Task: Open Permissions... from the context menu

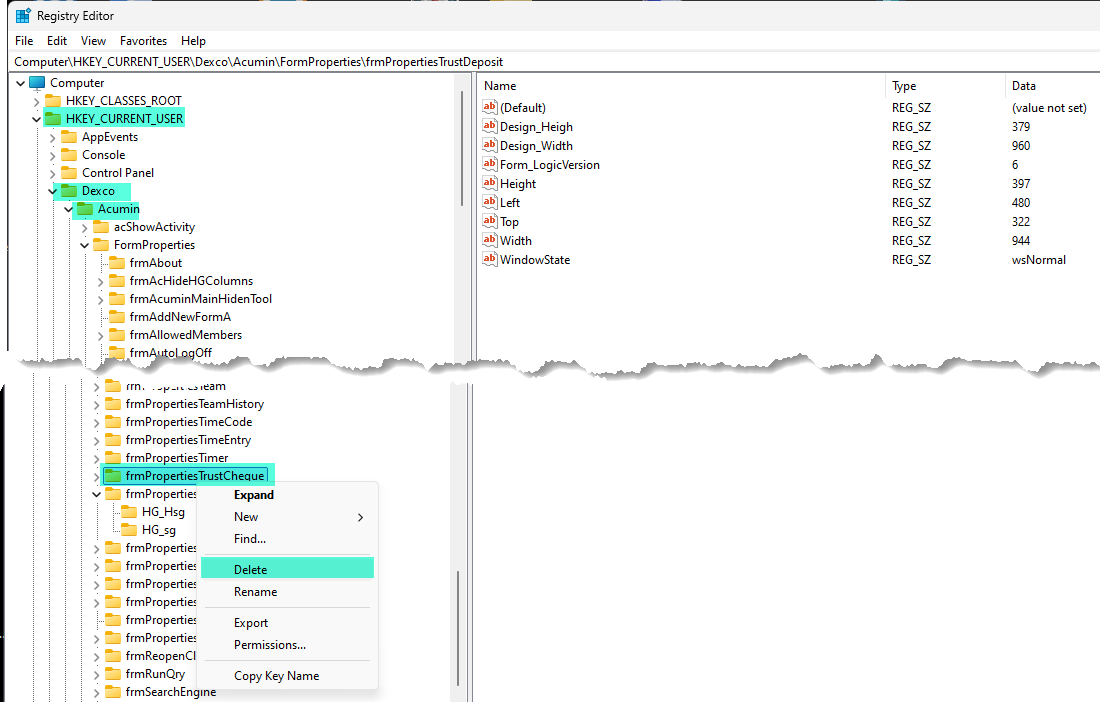Action: pos(288,645)
